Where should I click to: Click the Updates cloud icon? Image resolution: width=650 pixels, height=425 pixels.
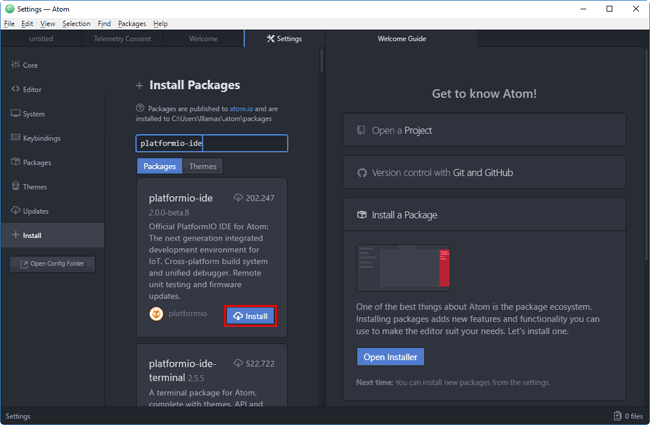click(15, 210)
